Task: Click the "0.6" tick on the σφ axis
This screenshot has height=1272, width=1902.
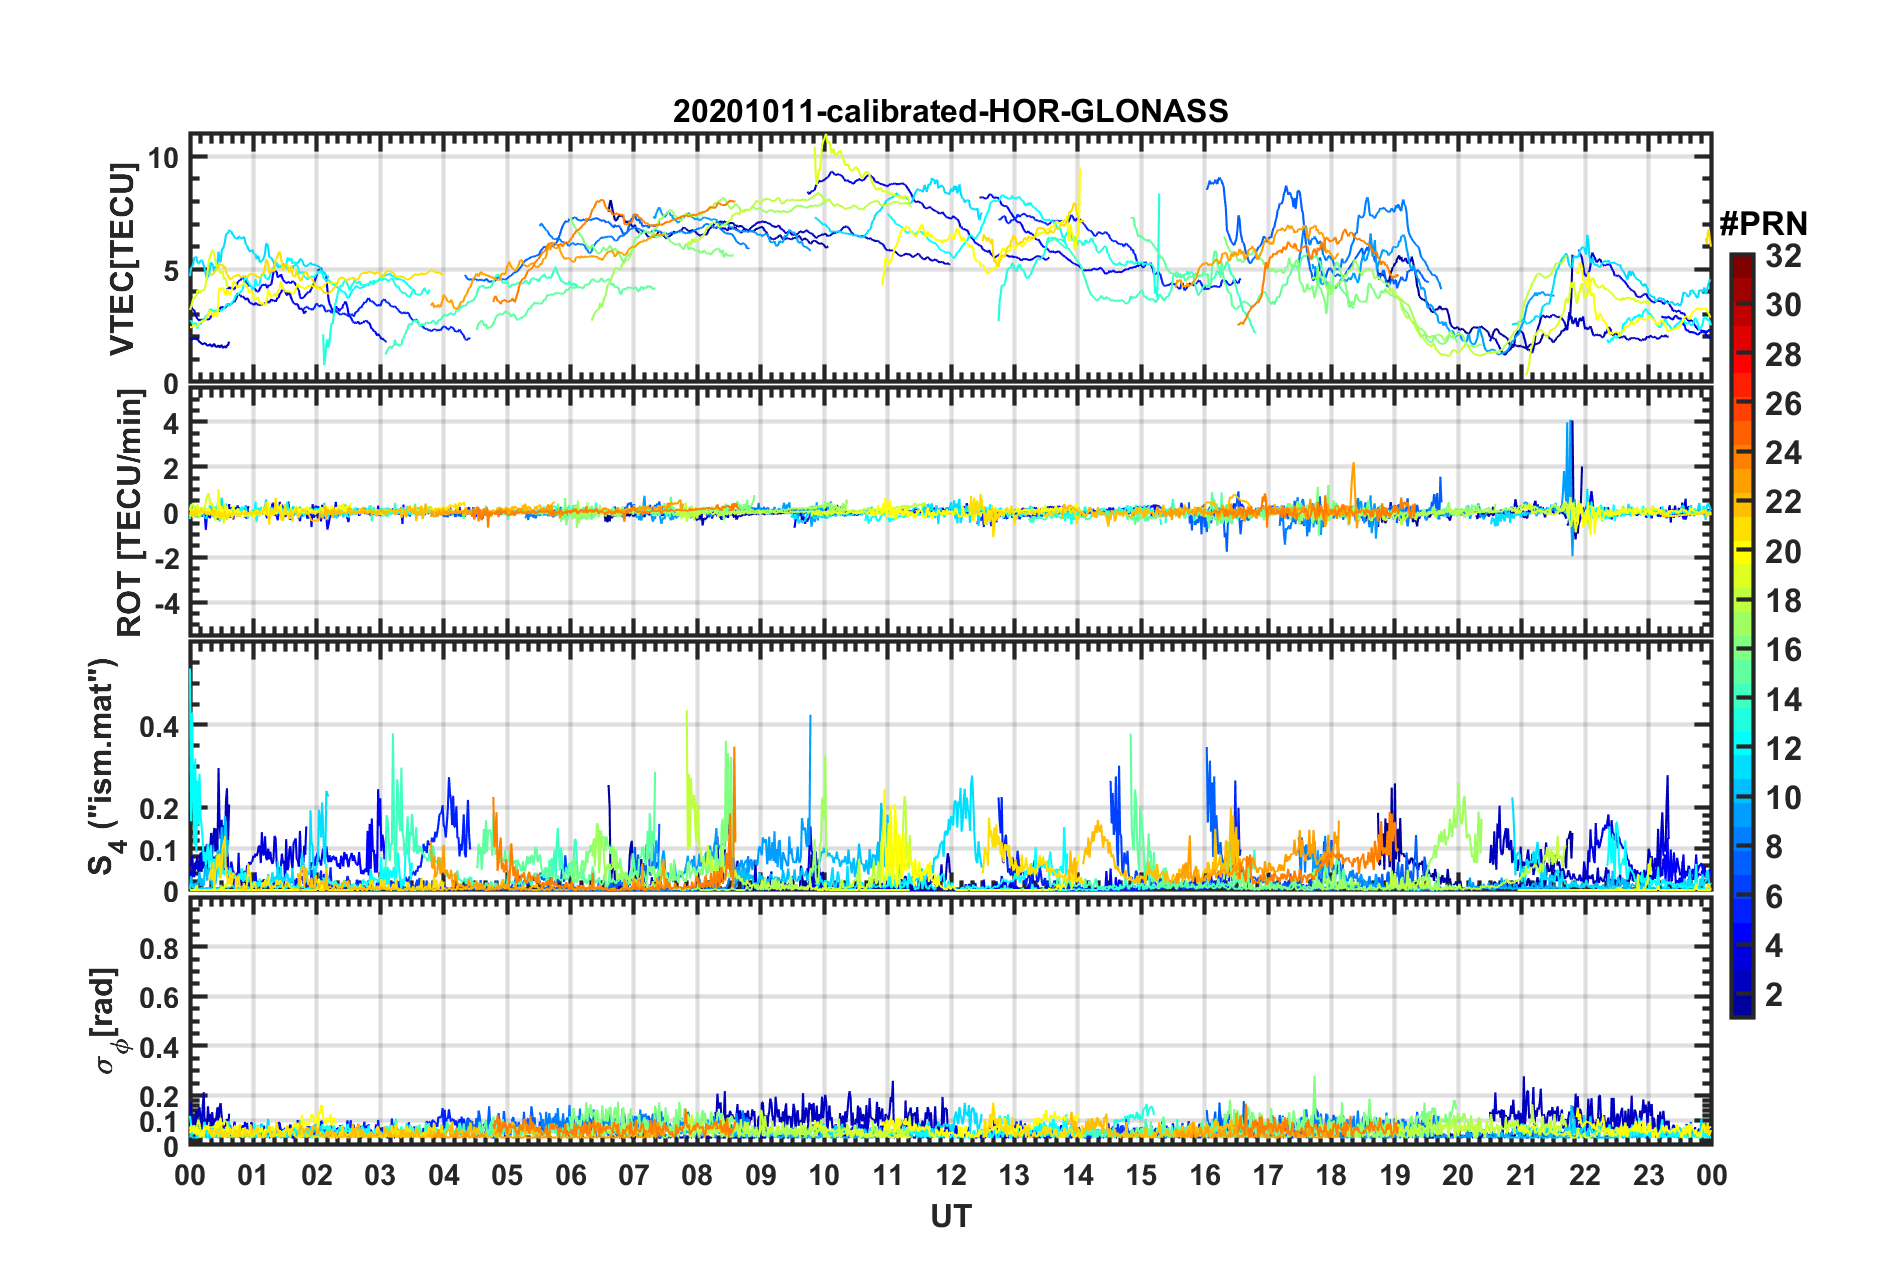Action: point(160,998)
